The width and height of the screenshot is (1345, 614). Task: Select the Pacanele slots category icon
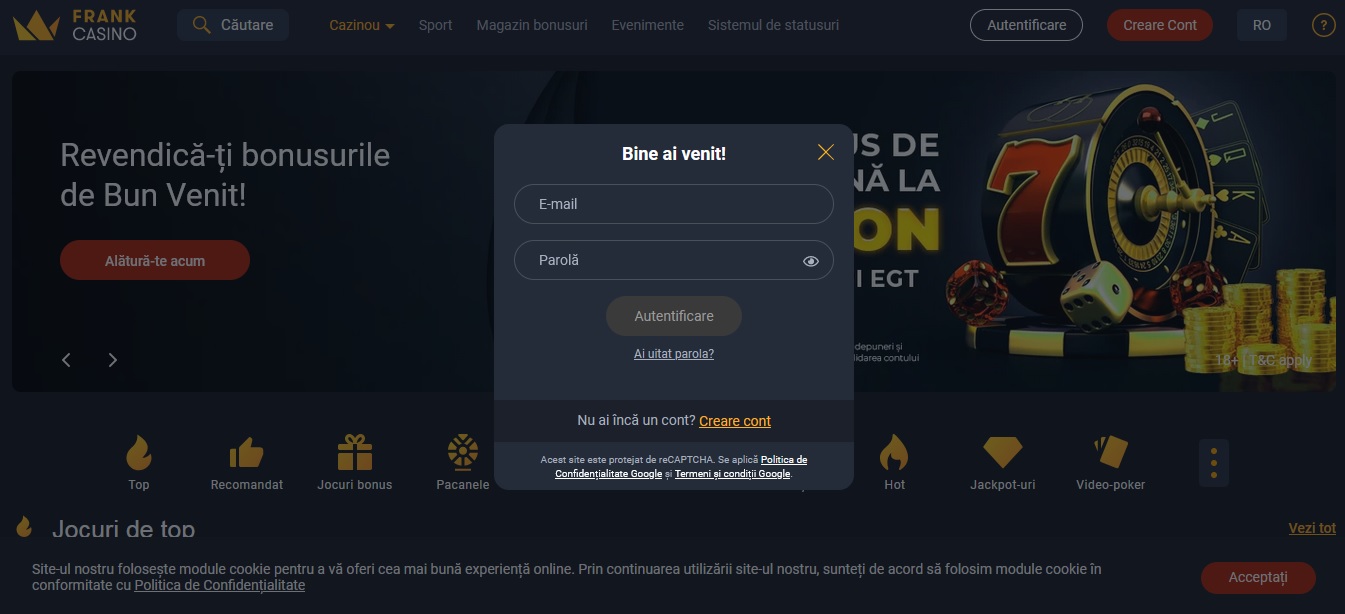[463, 452]
